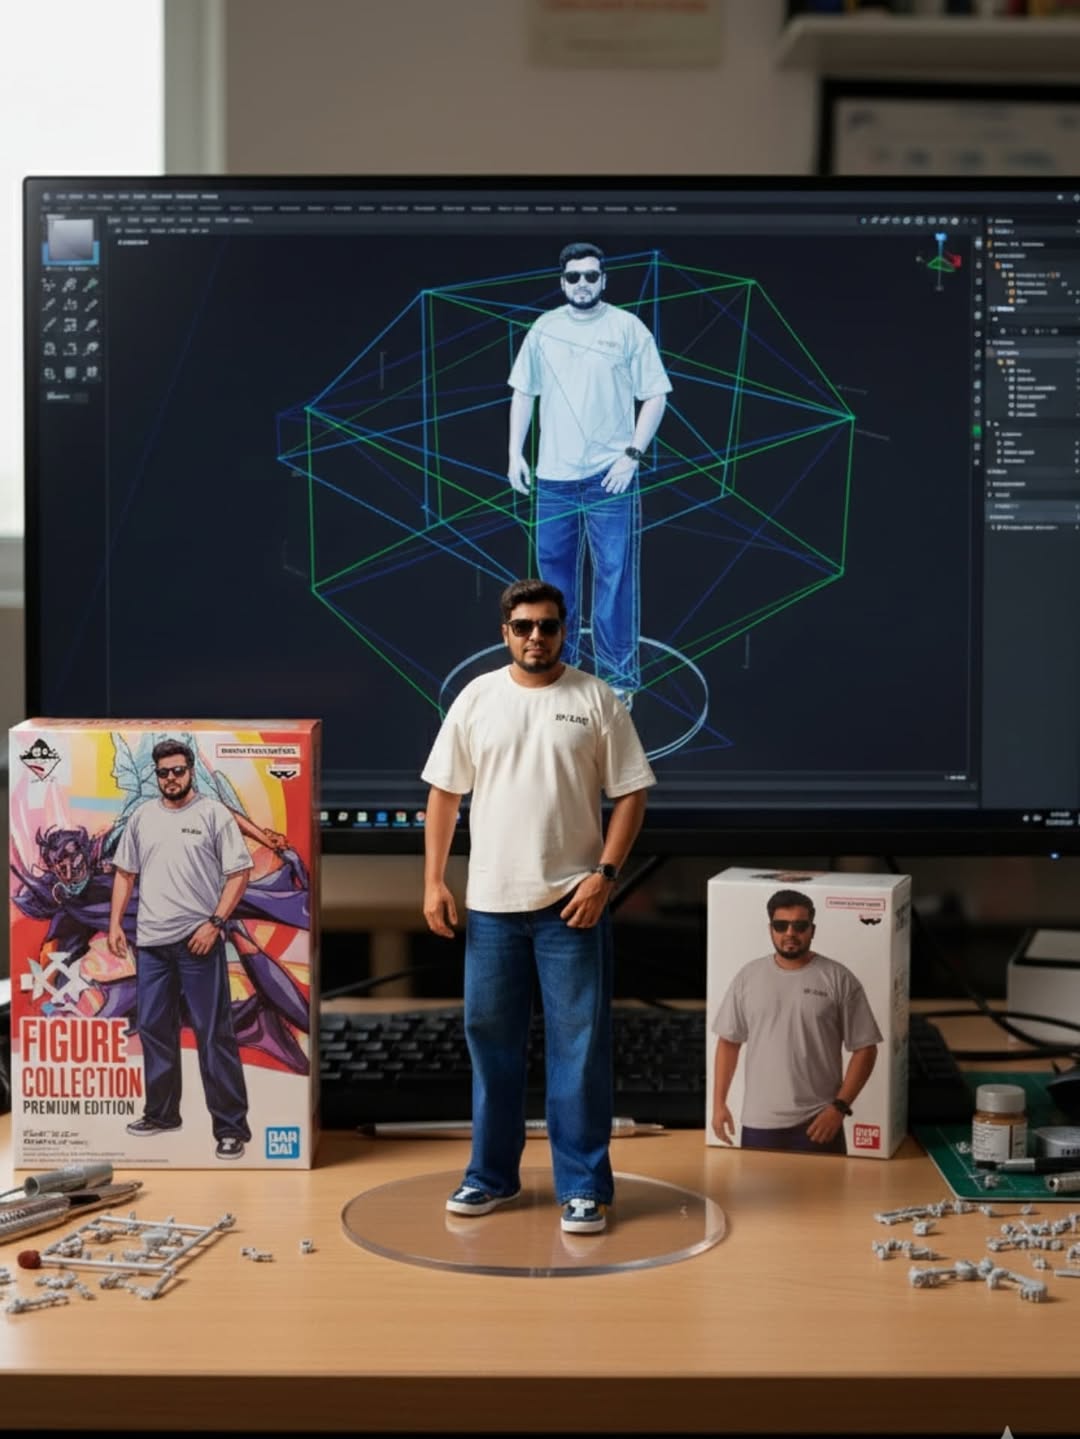The image size is (1080, 1439).
Task: Select the first tool in the left toolbox grid
Action: [x=49, y=286]
